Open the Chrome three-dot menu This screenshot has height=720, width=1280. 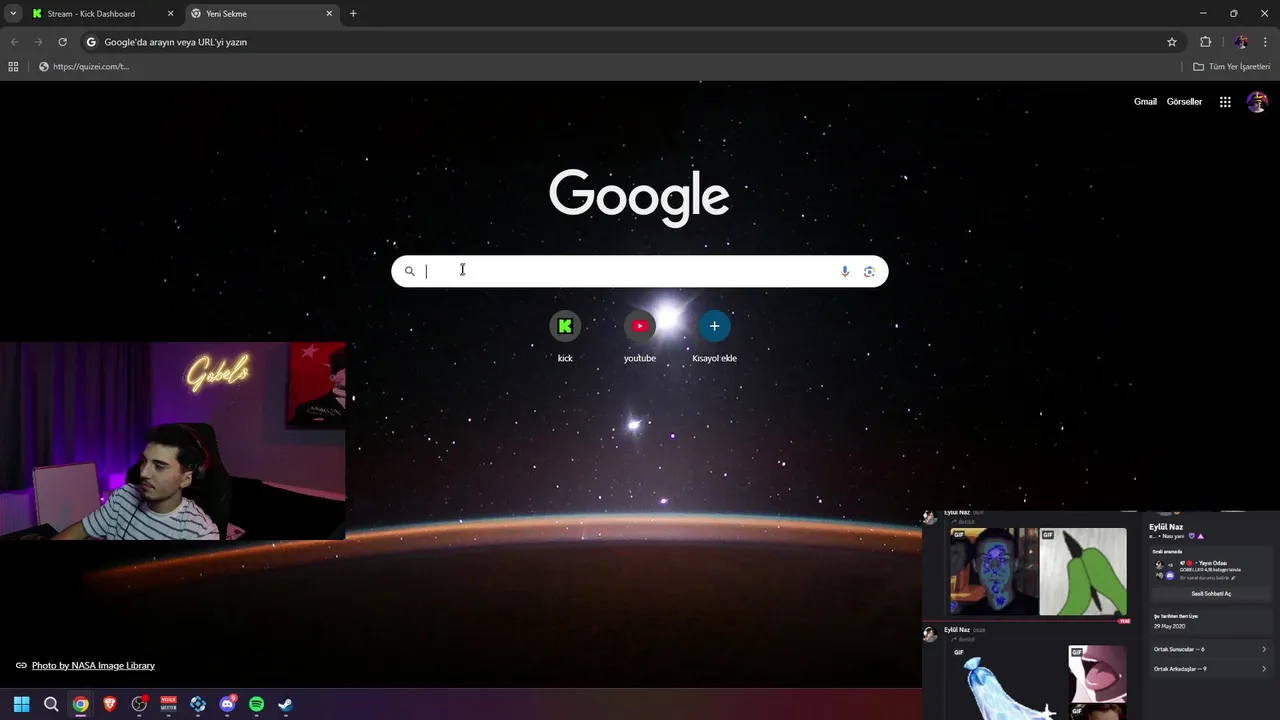click(x=1266, y=42)
